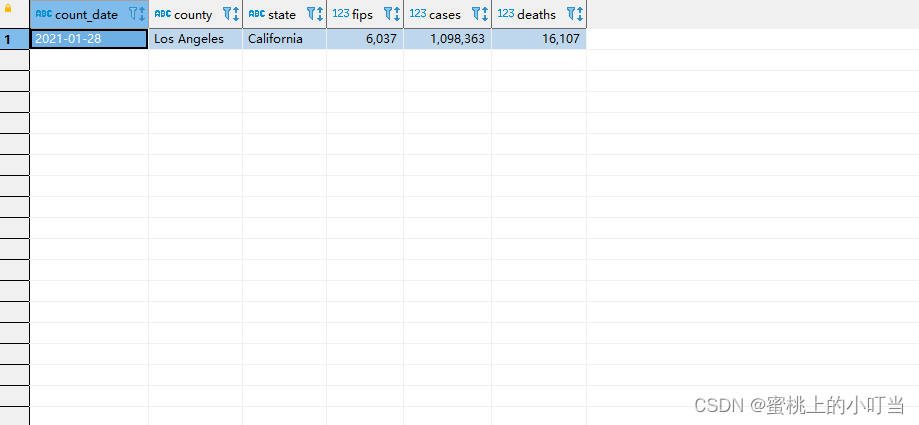Select the count_date column header label

87,15
